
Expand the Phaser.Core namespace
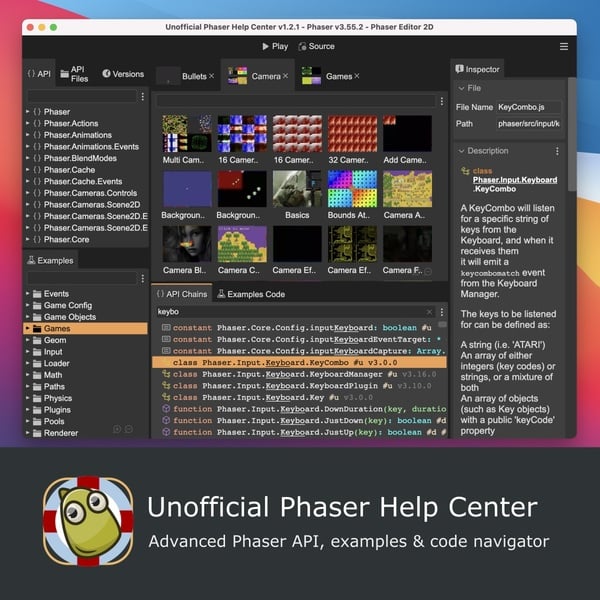point(28,239)
